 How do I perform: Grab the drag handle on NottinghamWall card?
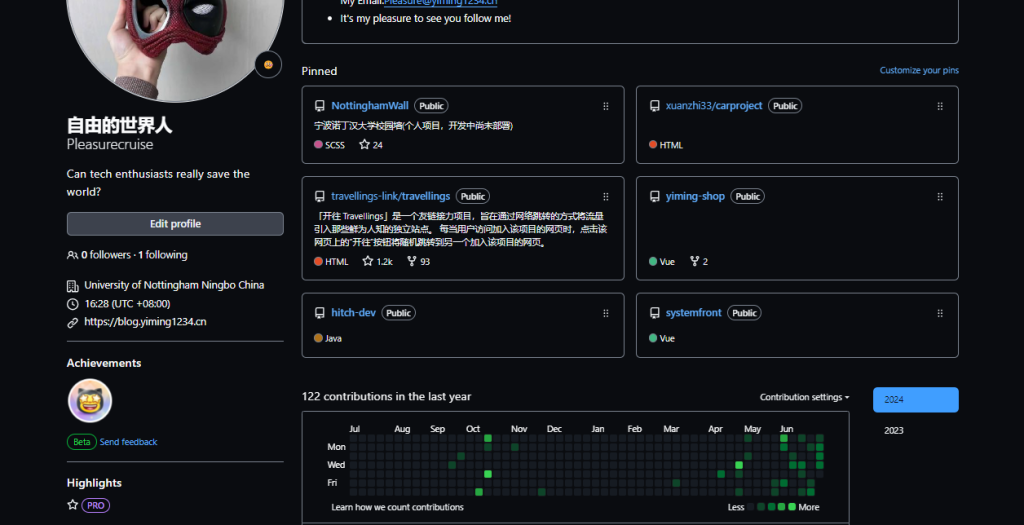(605, 106)
